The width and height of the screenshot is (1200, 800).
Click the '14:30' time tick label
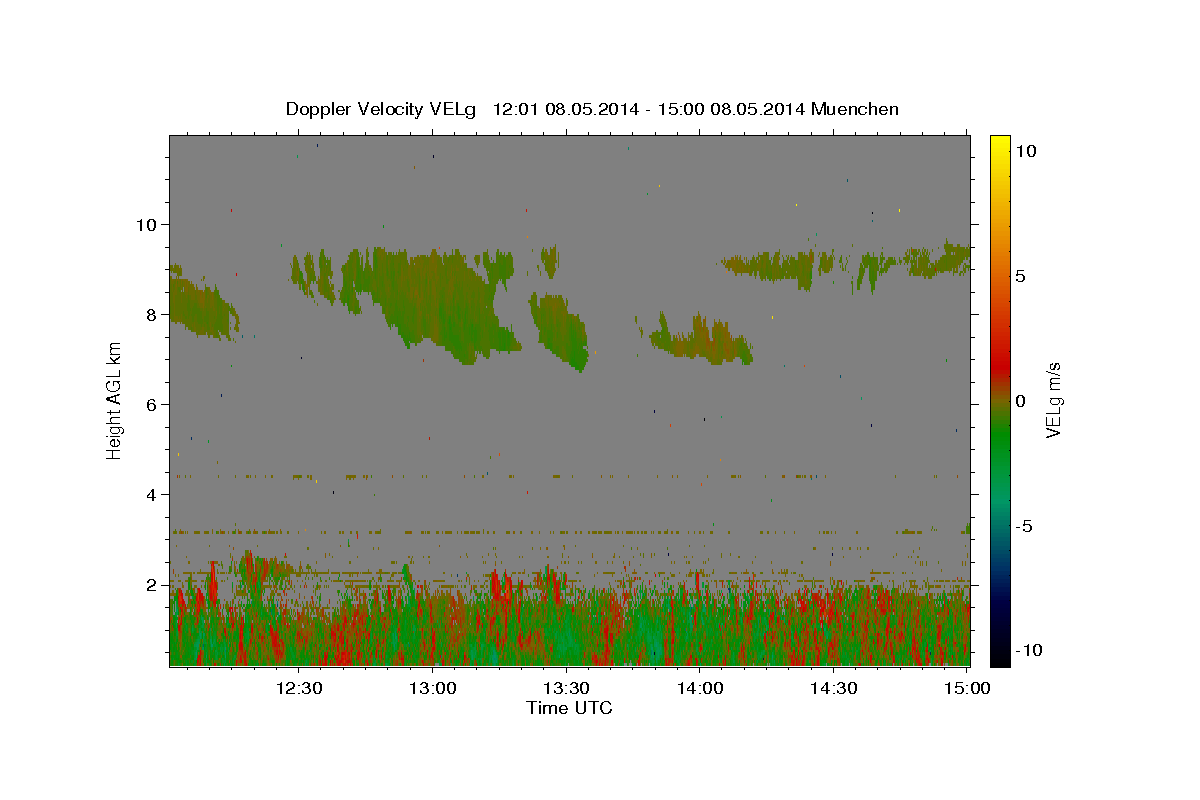[x=834, y=688]
